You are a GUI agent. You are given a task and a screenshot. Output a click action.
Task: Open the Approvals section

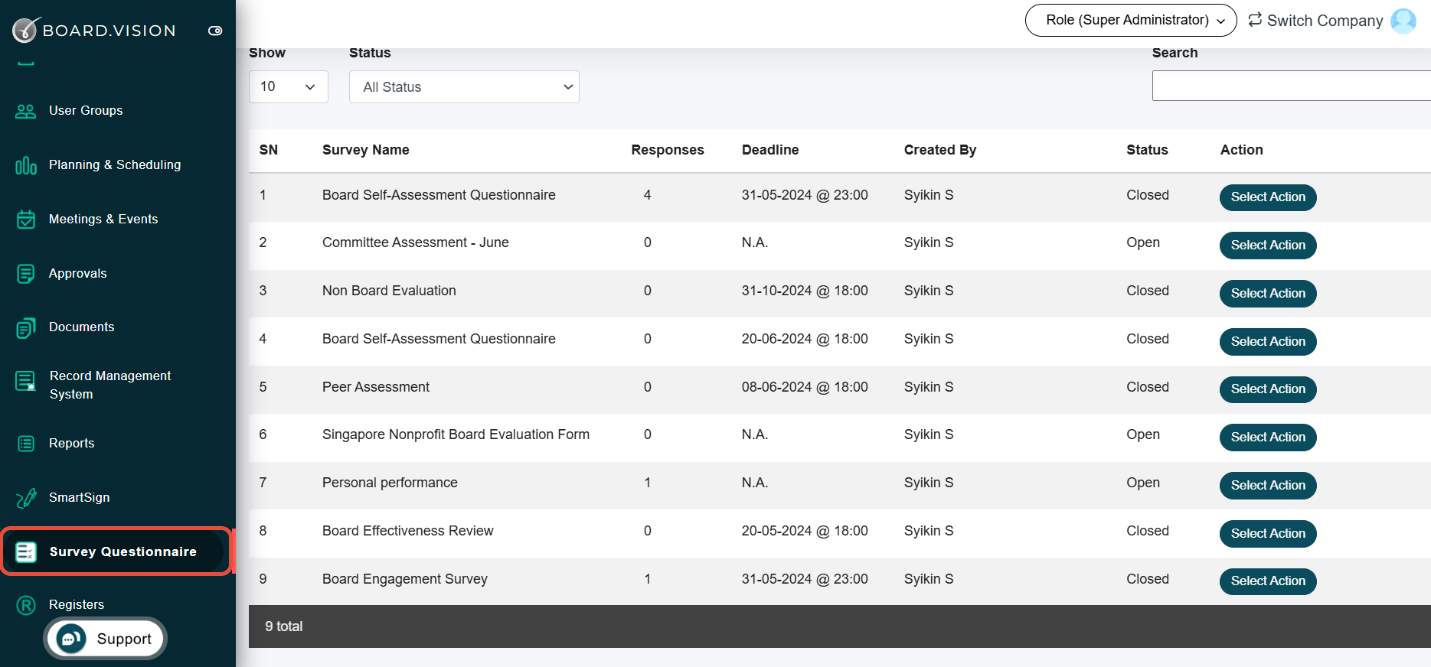click(x=78, y=273)
